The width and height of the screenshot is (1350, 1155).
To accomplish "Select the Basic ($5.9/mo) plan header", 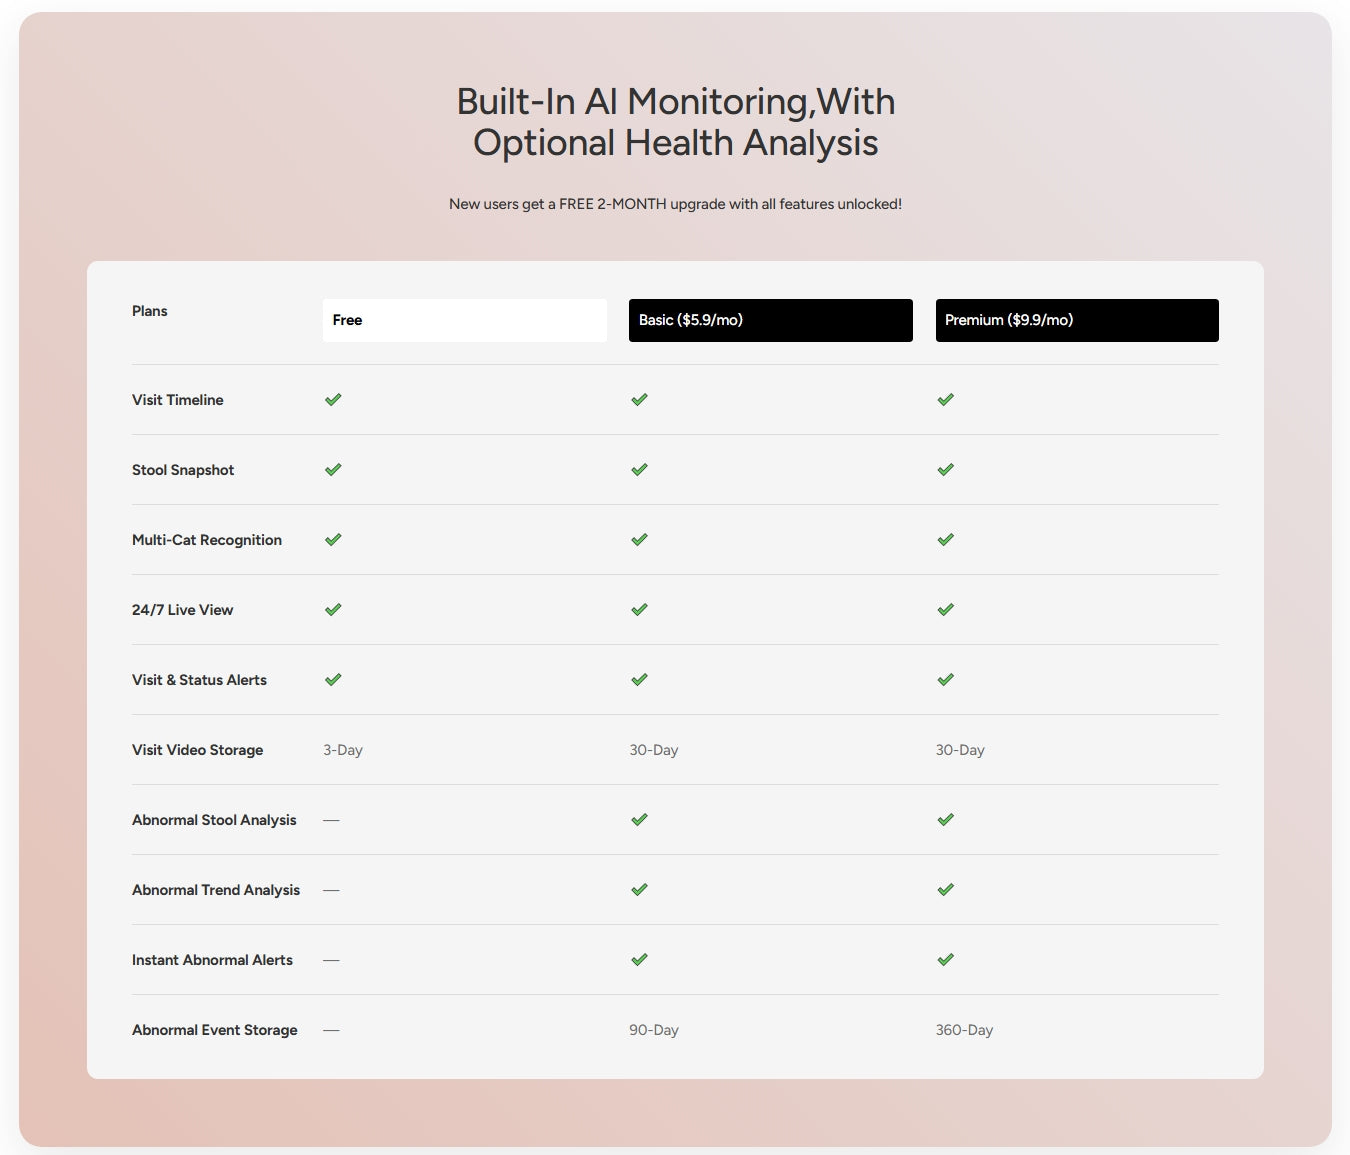I will pyautogui.click(x=770, y=320).
